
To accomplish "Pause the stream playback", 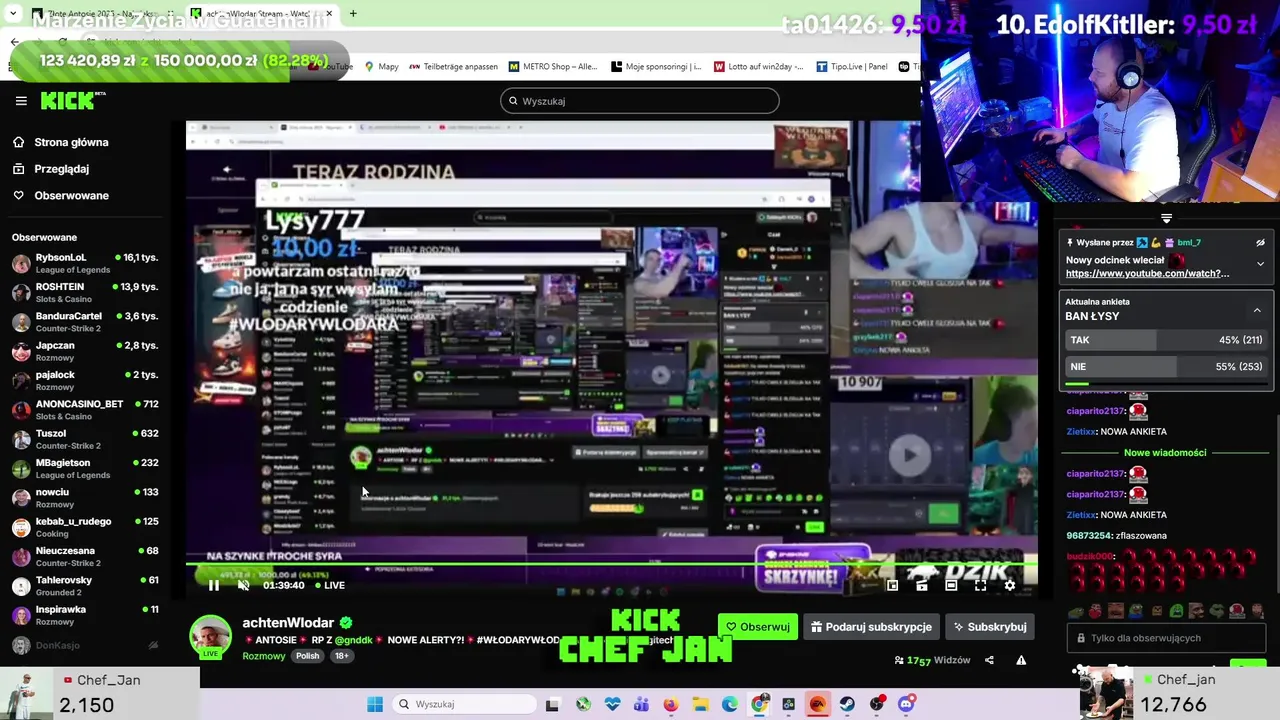I will (213, 585).
